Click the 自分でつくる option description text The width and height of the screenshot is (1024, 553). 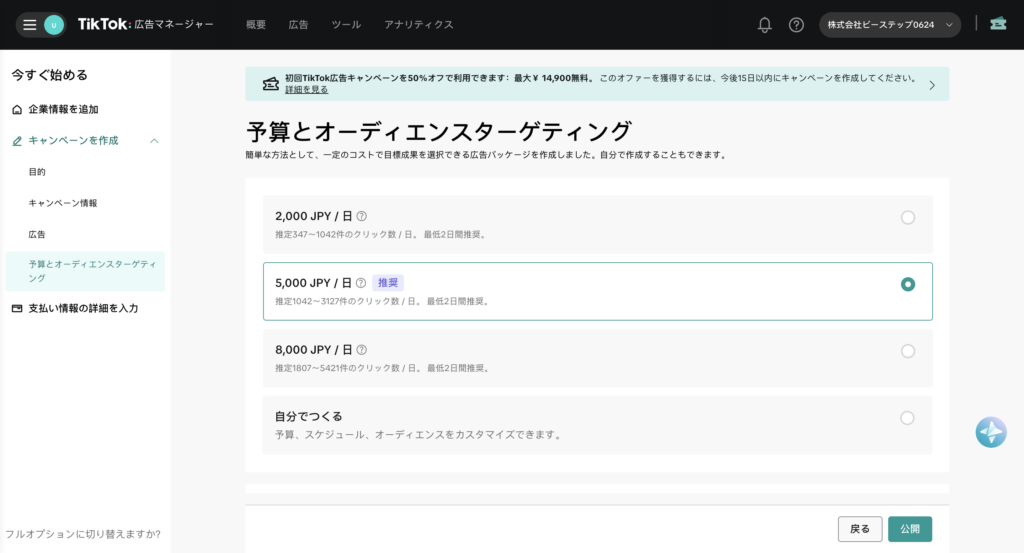click(x=420, y=434)
